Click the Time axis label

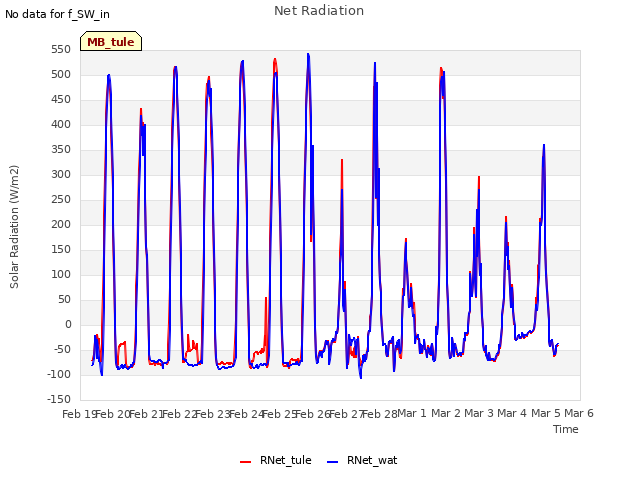tap(566, 429)
